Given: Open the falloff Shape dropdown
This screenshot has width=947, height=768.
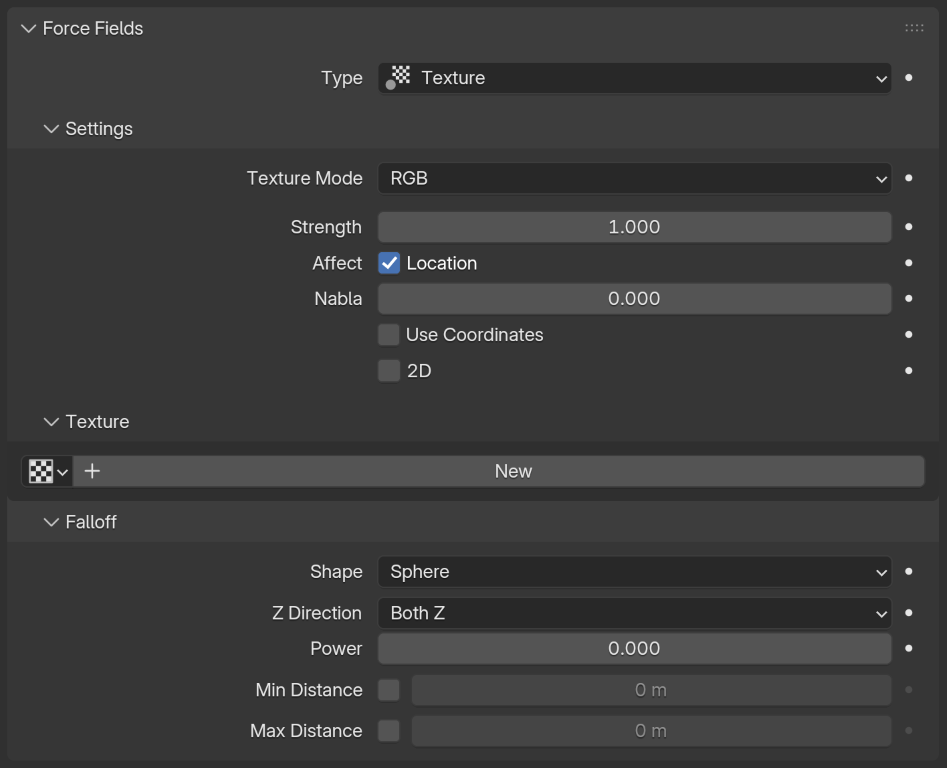Looking at the screenshot, I should (x=634, y=572).
